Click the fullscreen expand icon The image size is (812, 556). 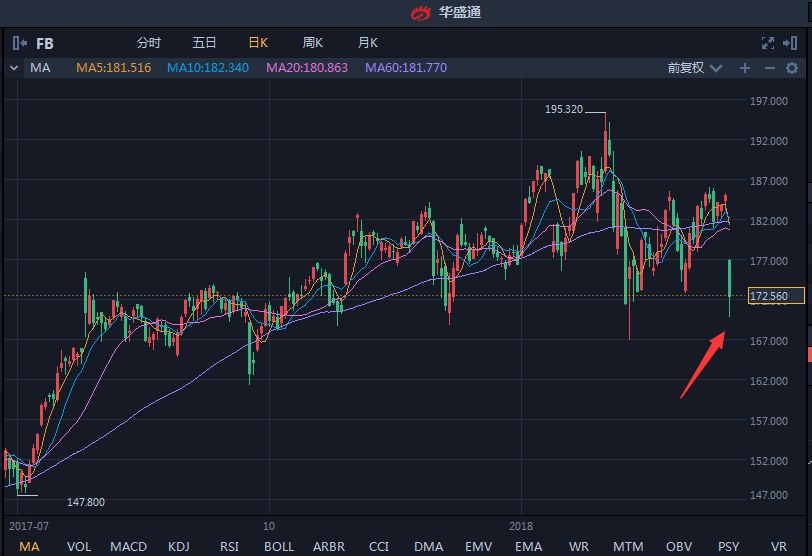coord(768,43)
